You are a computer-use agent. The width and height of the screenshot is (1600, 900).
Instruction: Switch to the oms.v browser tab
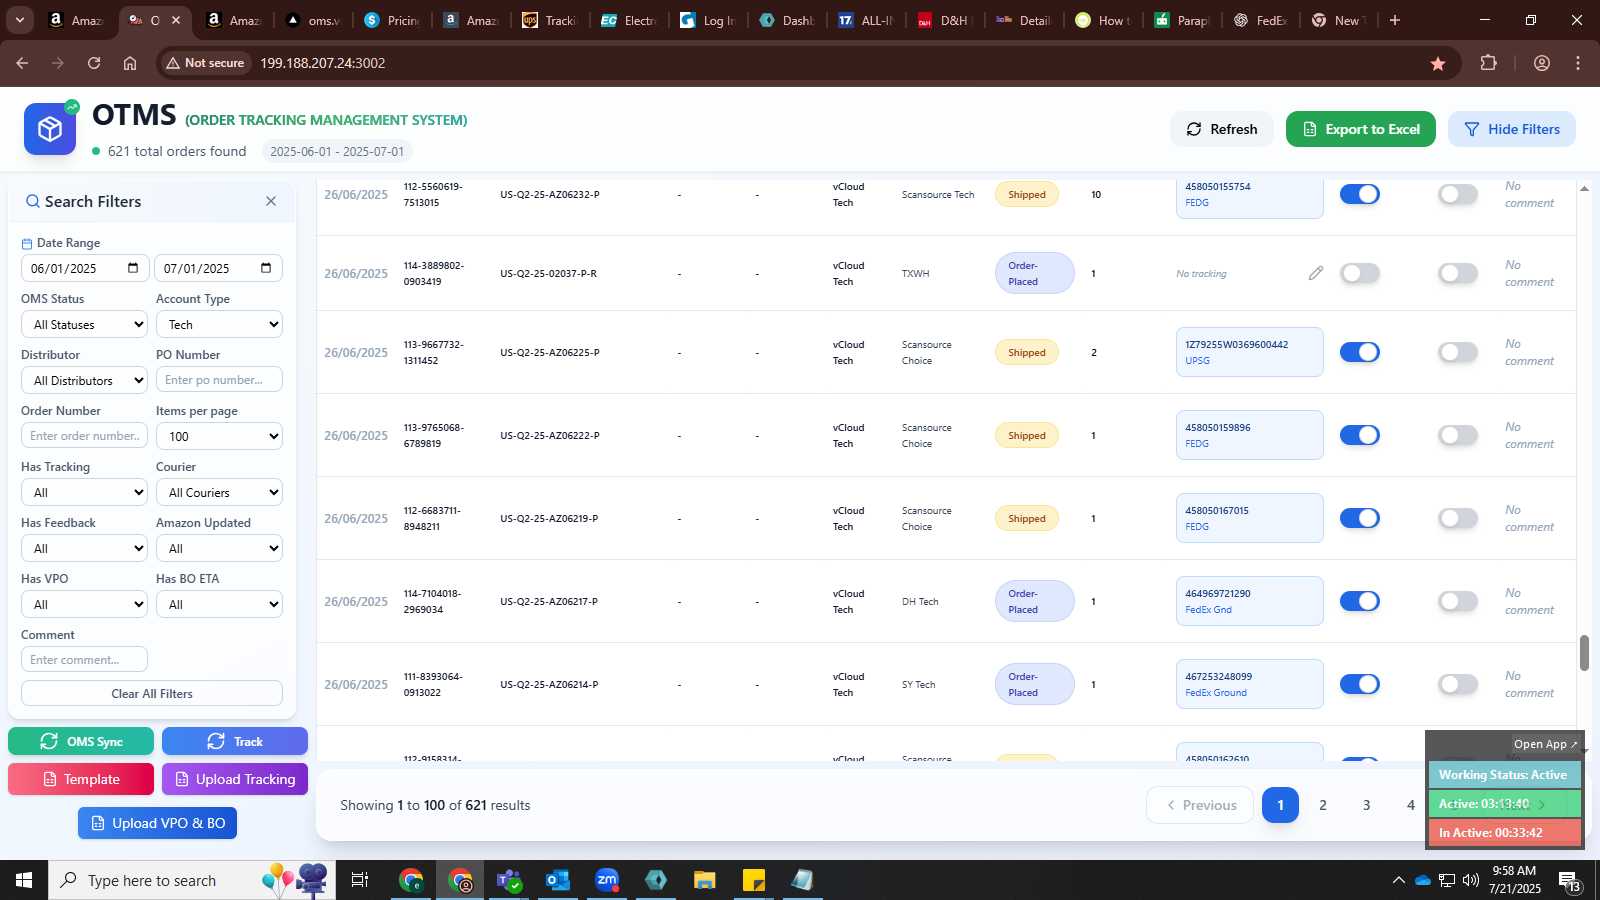313,20
